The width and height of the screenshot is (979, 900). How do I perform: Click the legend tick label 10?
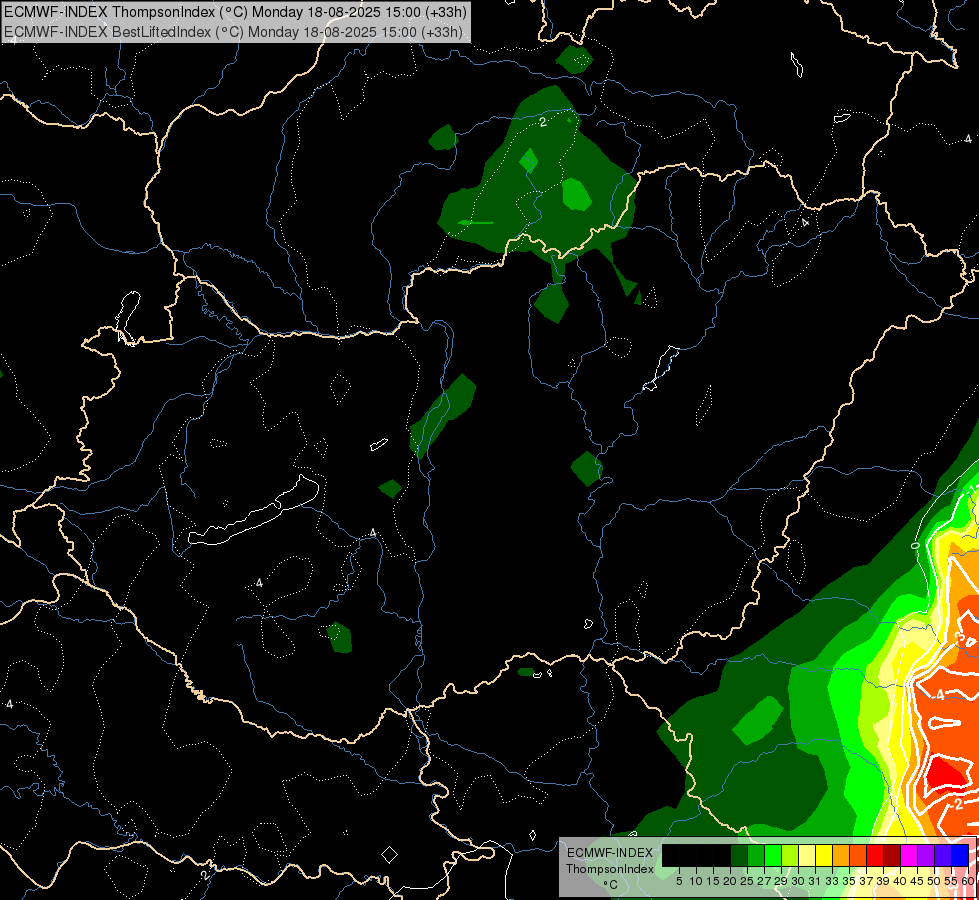[696, 881]
